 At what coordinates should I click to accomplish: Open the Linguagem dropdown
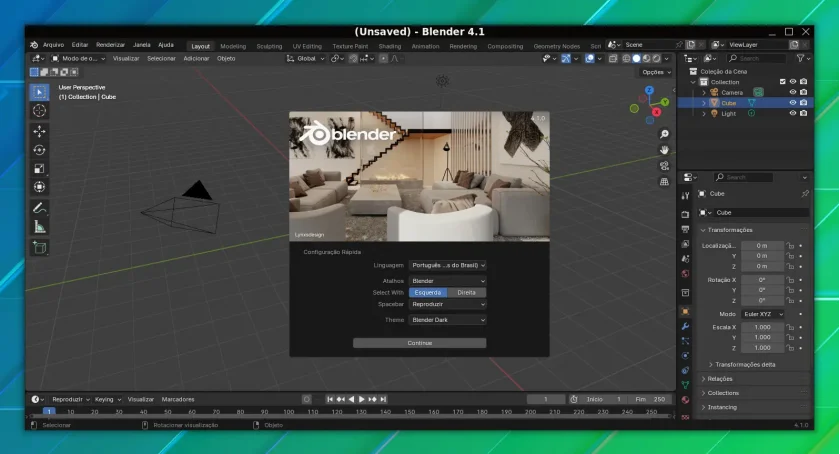(447, 265)
